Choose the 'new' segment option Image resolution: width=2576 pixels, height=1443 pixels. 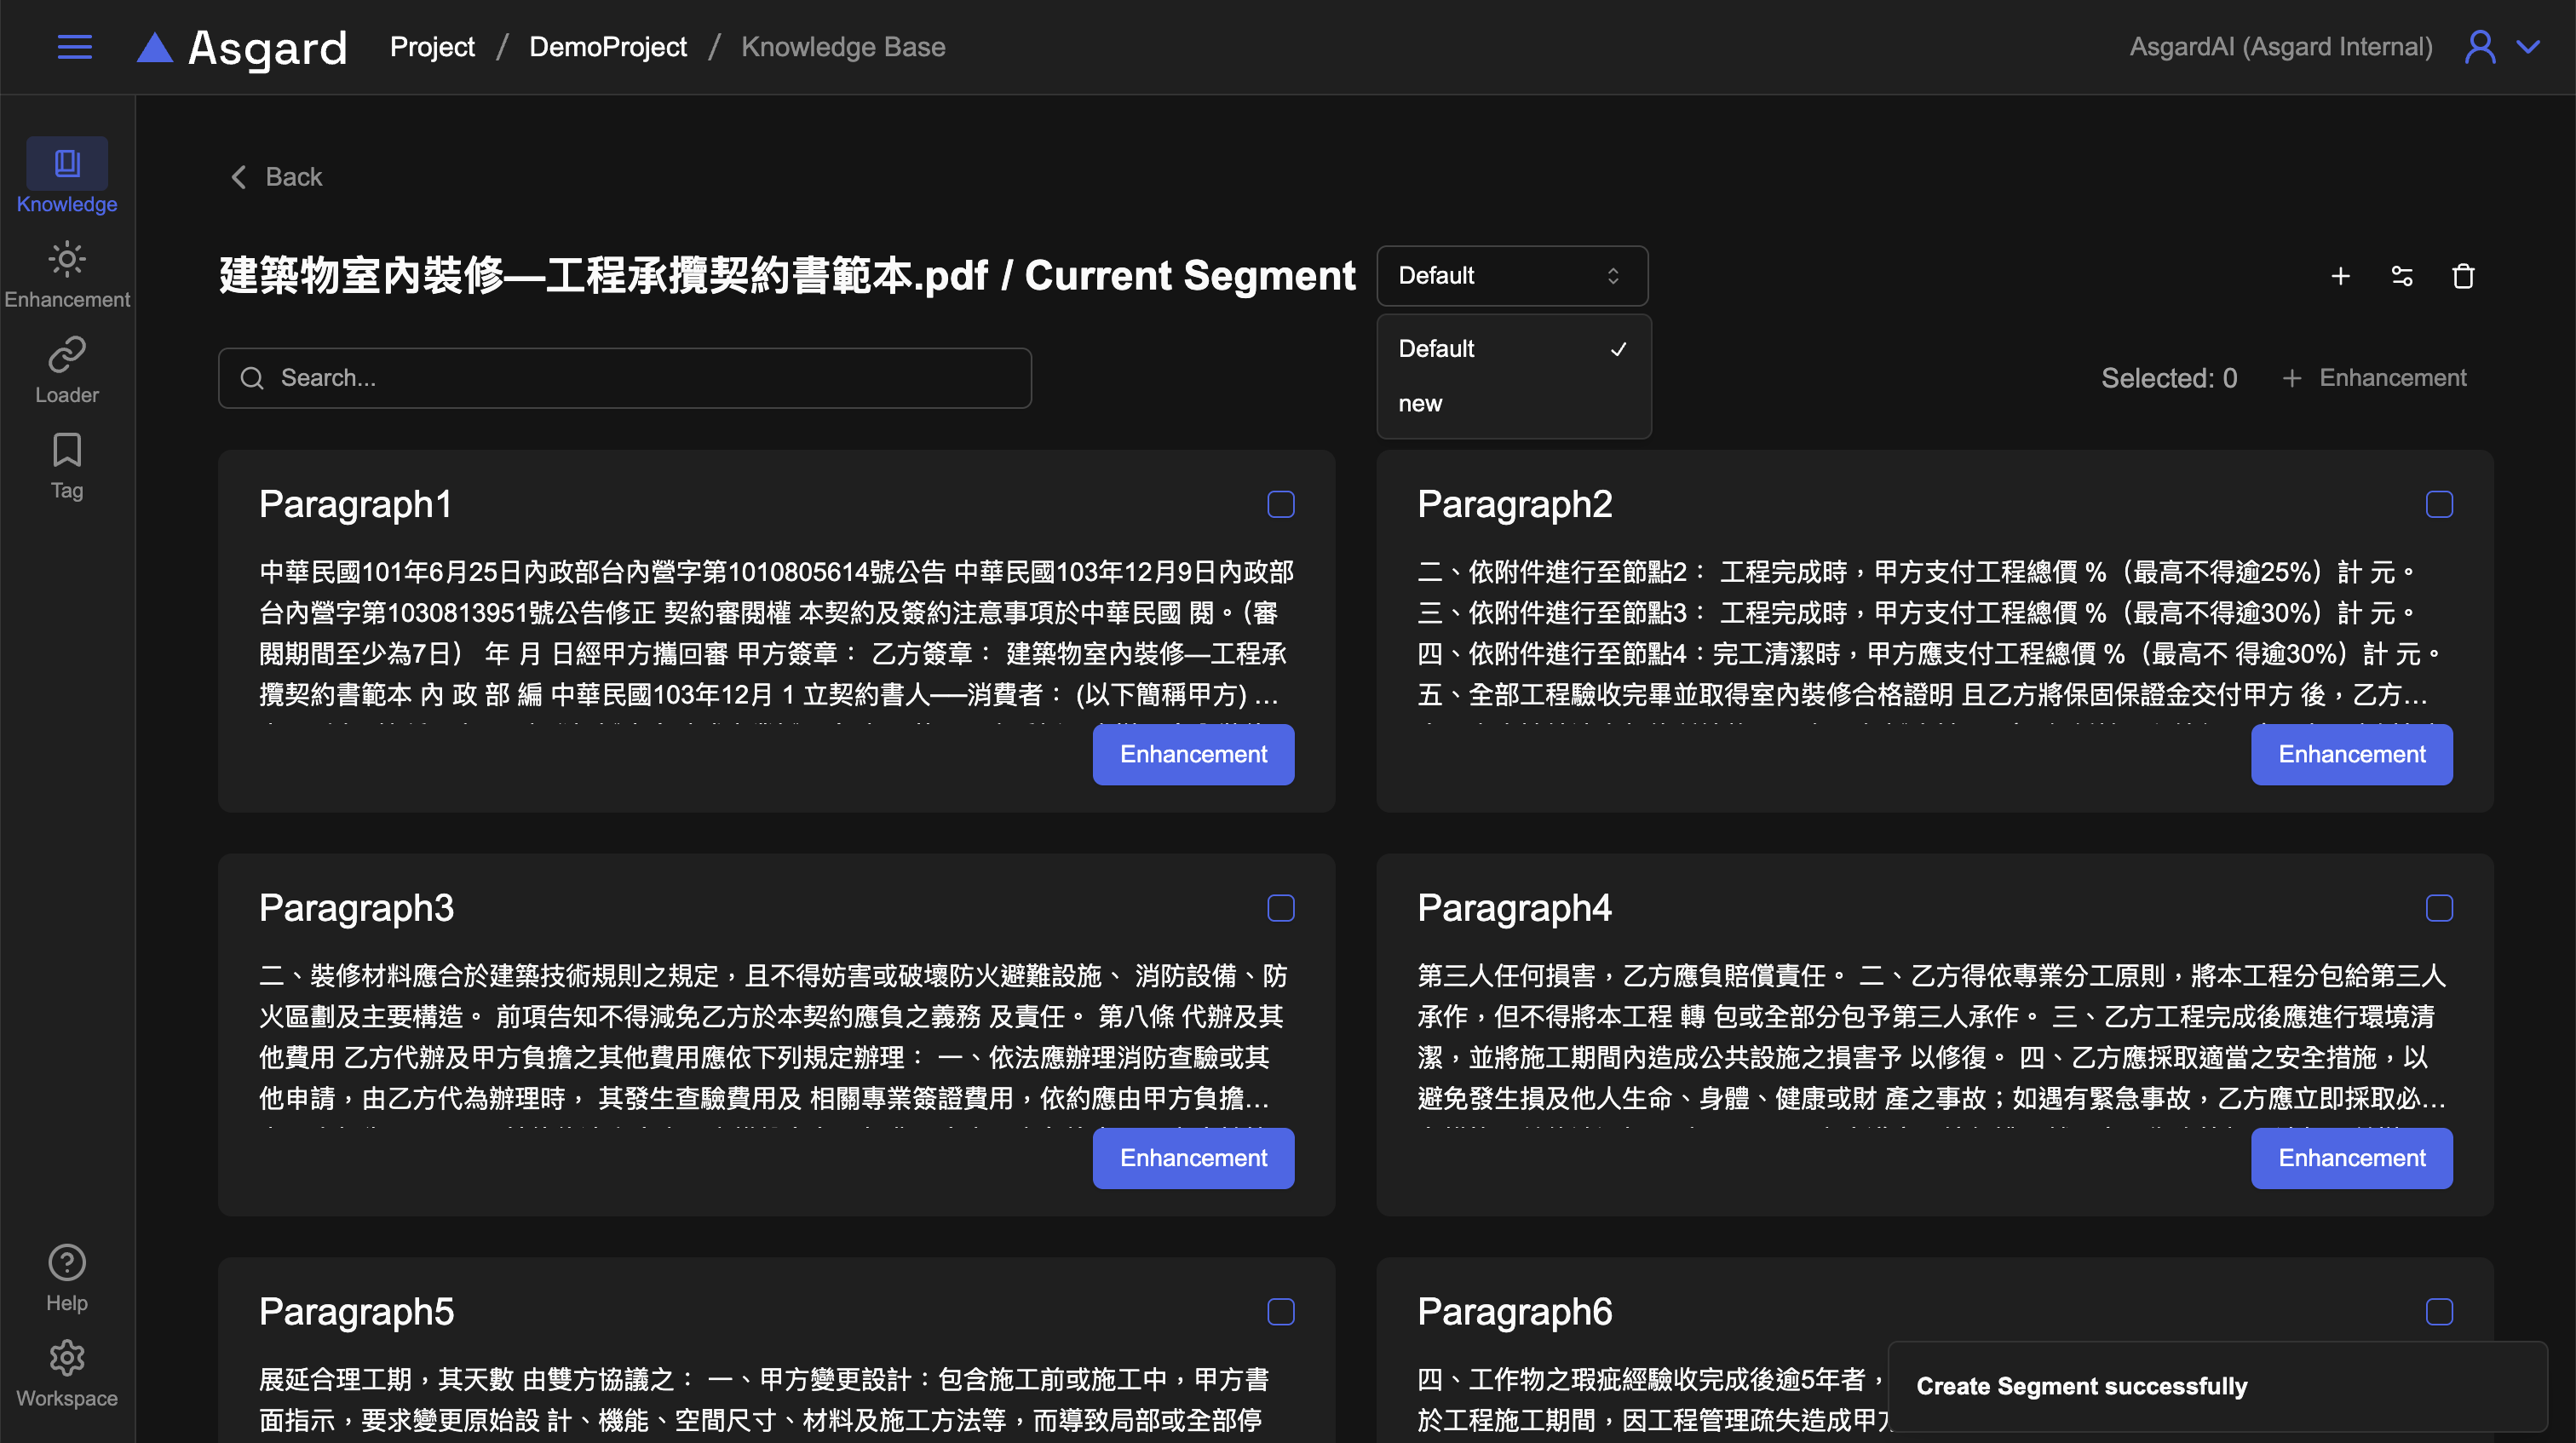[1420, 404]
